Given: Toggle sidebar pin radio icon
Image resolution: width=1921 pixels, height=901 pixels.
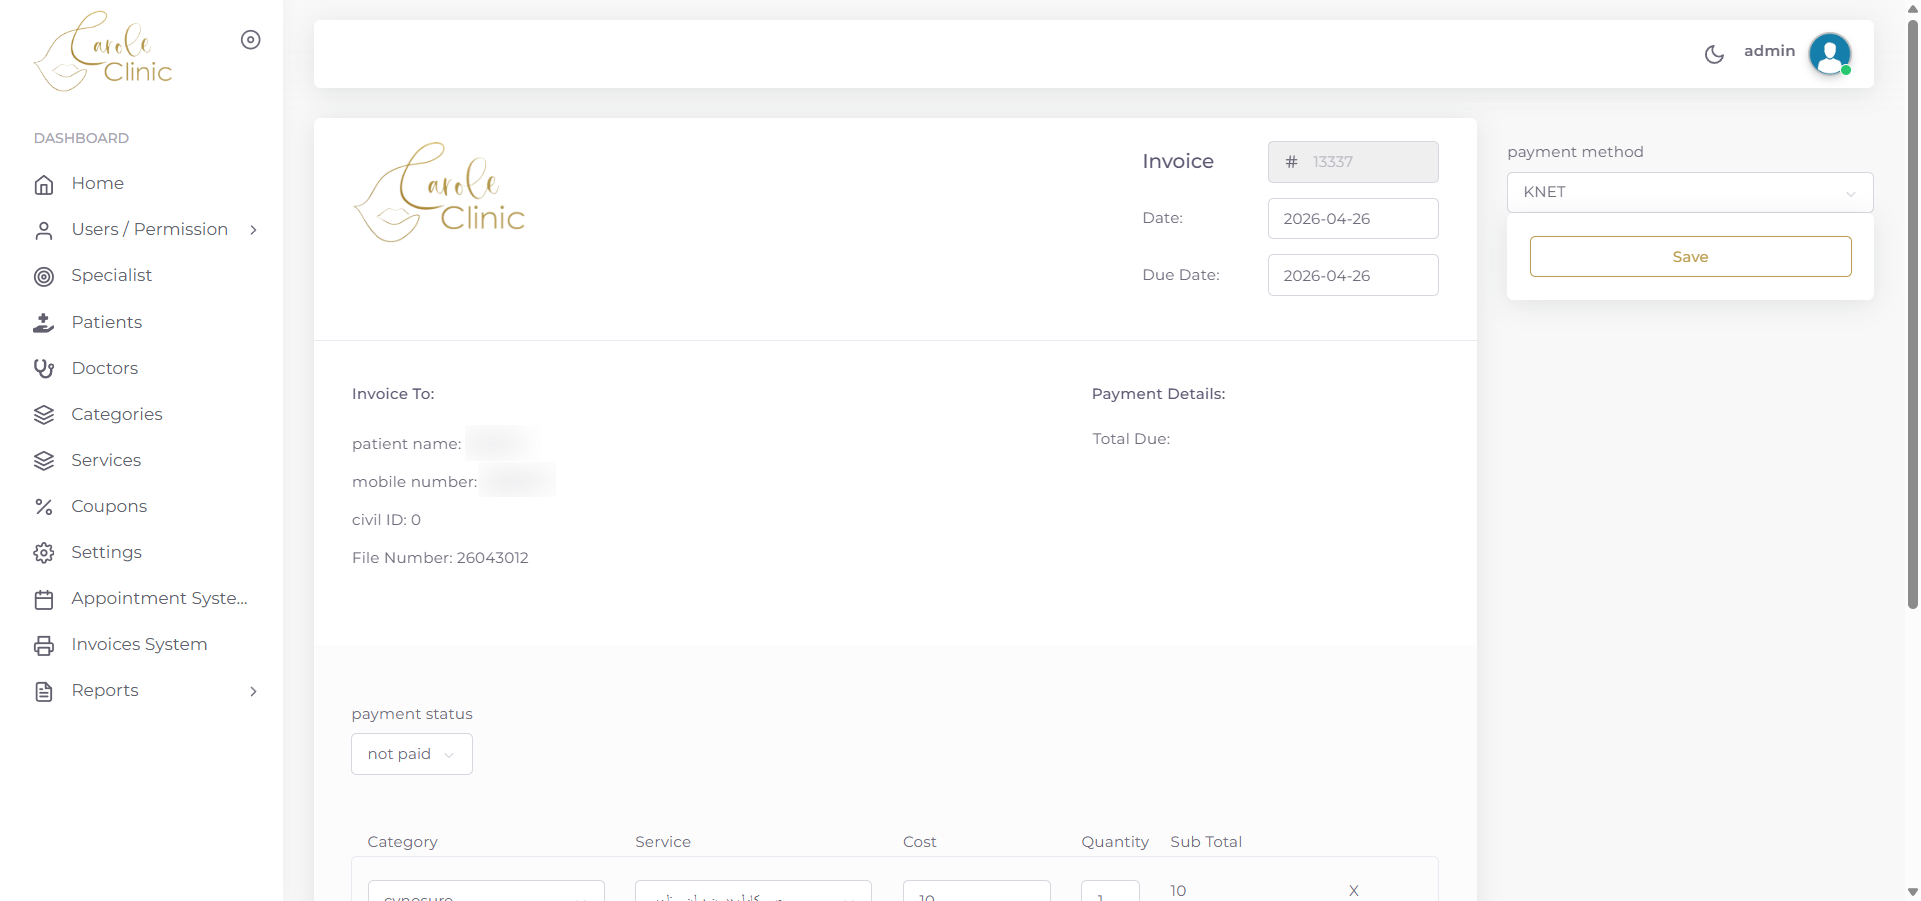Looking at the screenshot, I should (x=251, y=40).
